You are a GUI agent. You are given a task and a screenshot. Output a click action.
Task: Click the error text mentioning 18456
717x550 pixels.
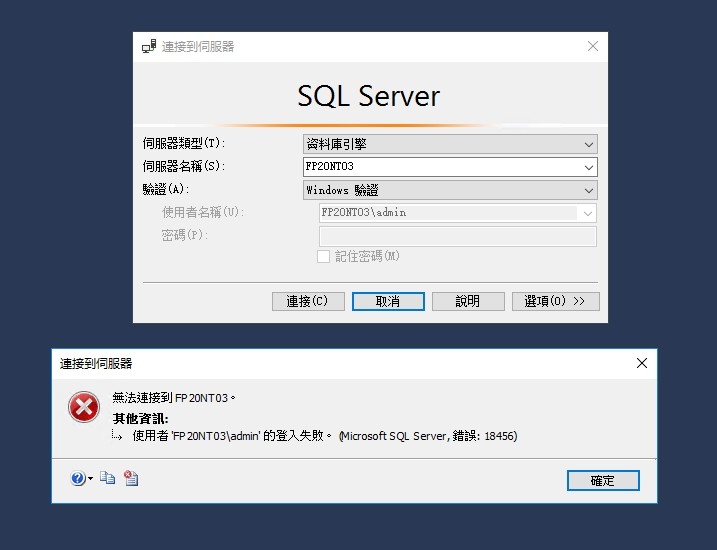pos(325,436)
